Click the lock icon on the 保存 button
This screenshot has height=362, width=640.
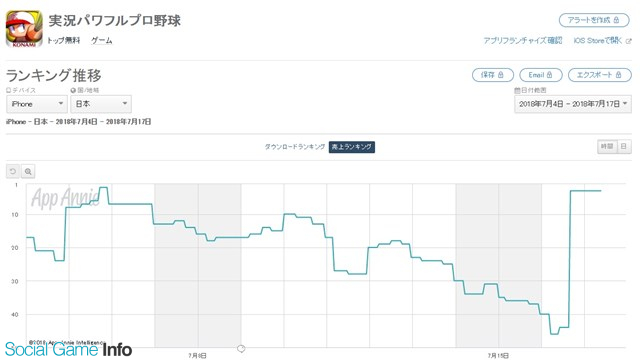tap(500, 75)
